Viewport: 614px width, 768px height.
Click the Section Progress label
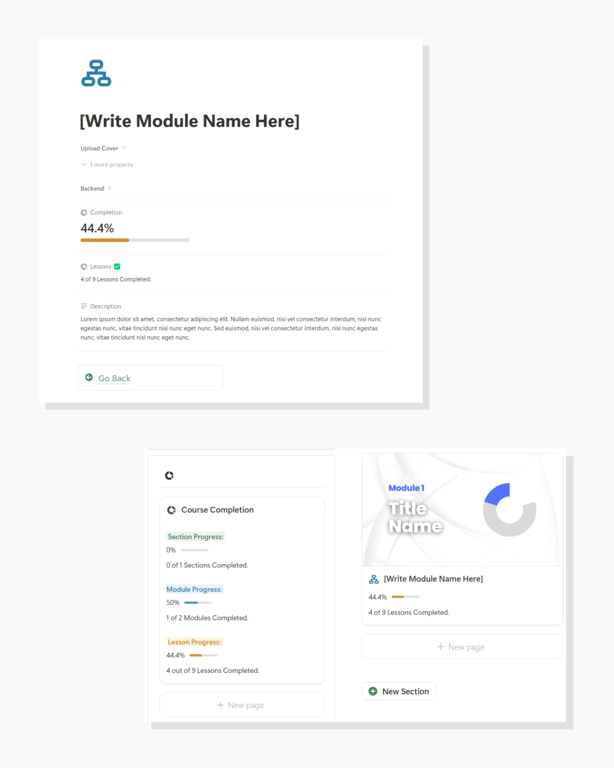point(195,537)
